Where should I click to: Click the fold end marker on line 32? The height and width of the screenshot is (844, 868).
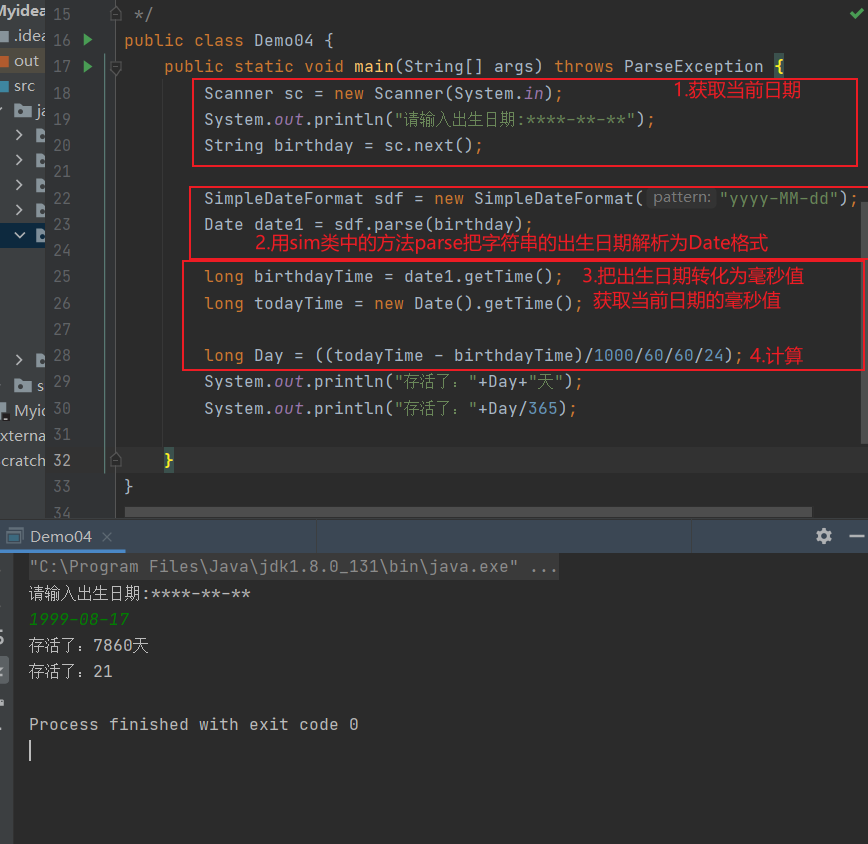pyautogui.click(x=116, y=460)
